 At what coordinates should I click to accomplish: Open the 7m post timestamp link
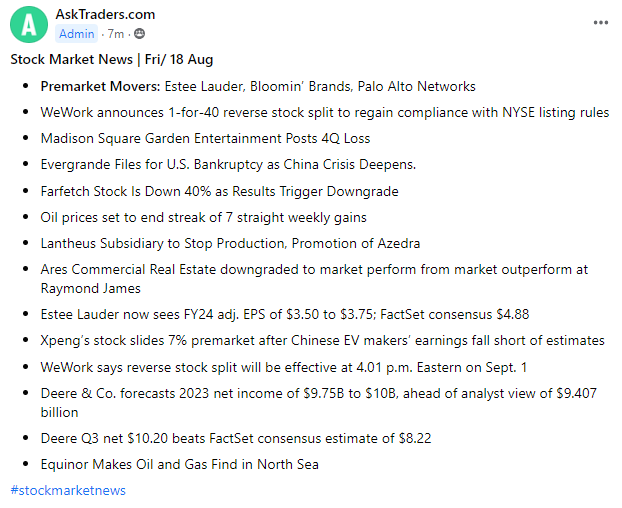tap(113, 34)
